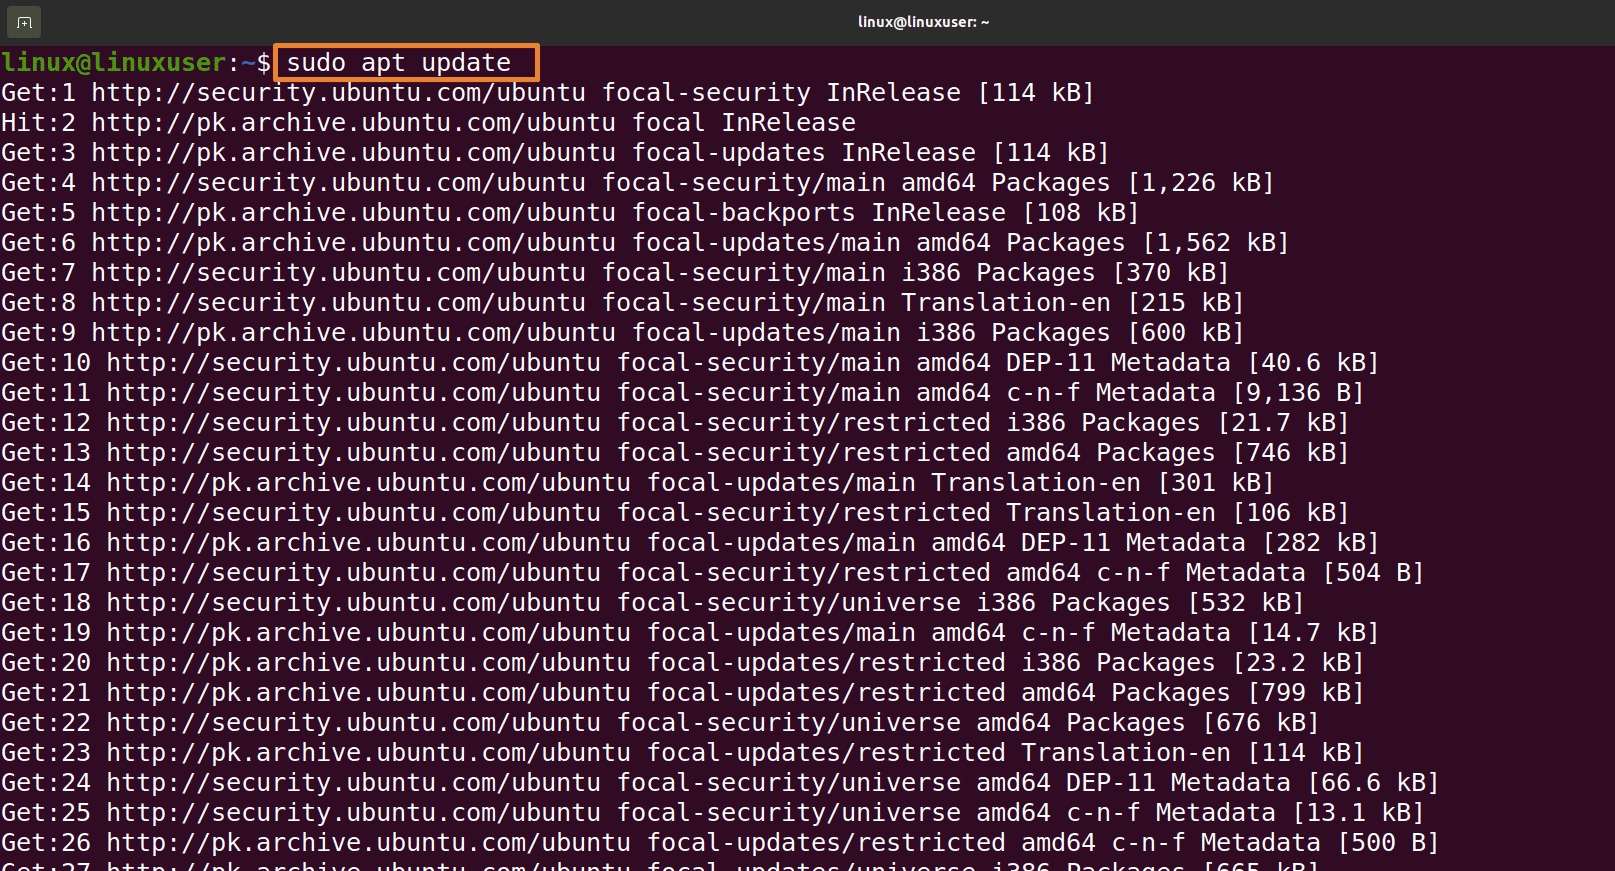Click the 'Get:18' universe i386 532 kB line
Screen dimensions: 1615x871
pyautogui.click(x=653, y=603)
